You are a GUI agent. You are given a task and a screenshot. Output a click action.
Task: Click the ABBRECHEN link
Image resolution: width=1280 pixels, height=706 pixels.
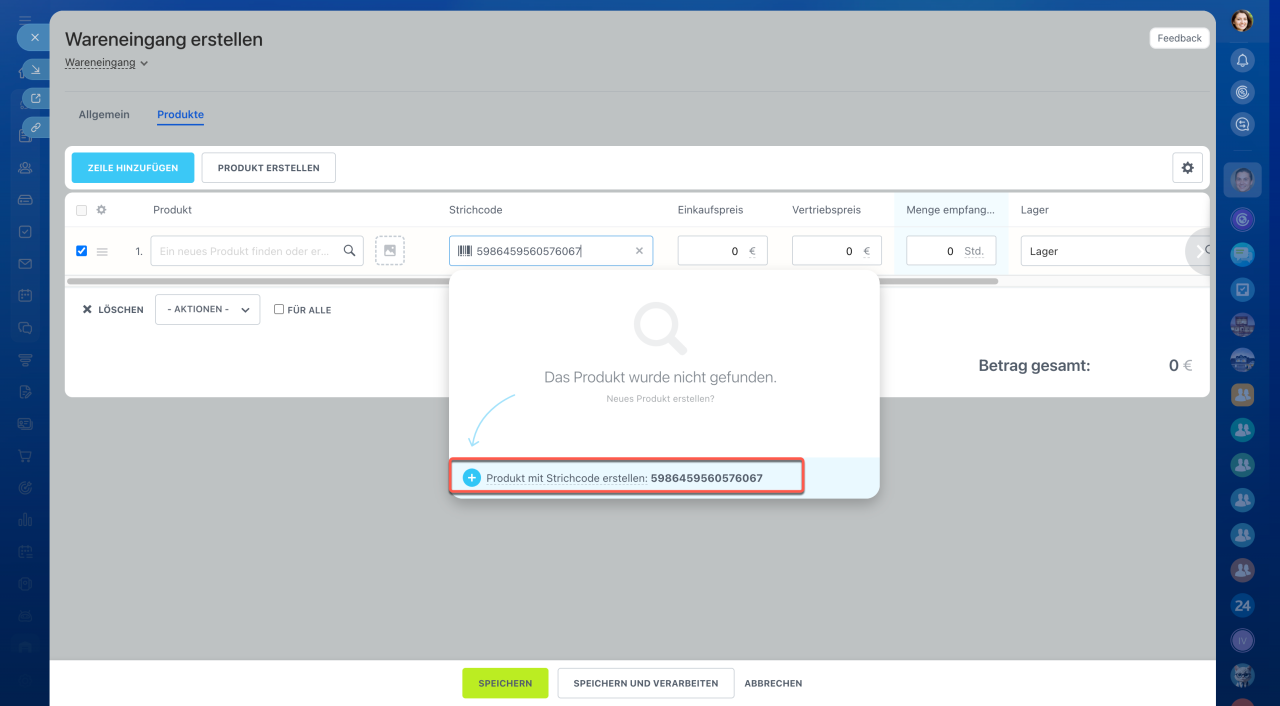[773, 683]
